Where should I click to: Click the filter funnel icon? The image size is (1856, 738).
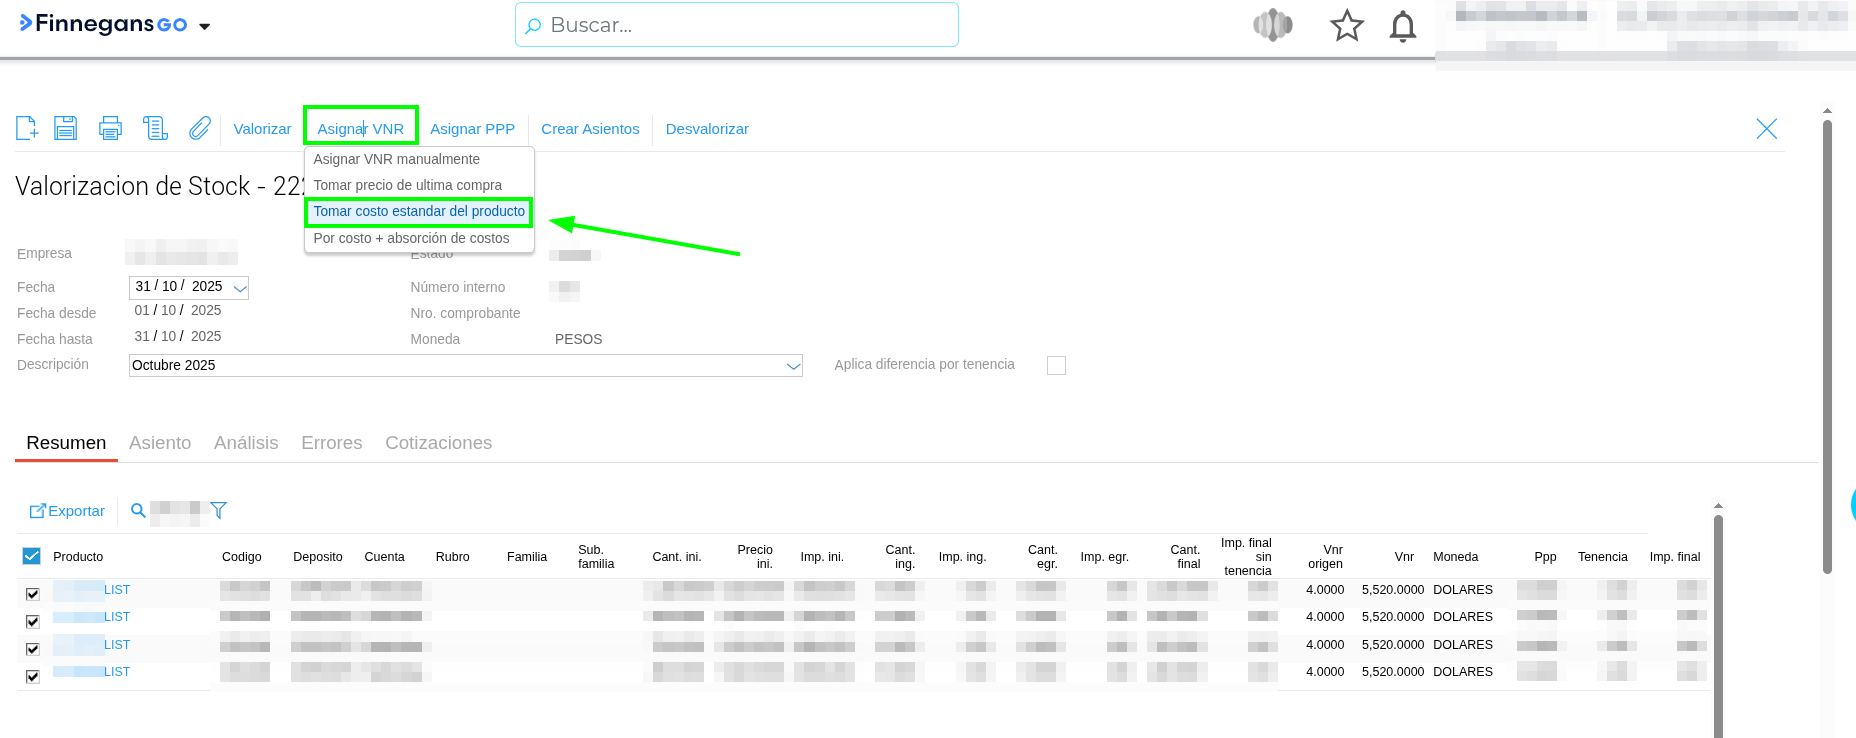point(218,511)
